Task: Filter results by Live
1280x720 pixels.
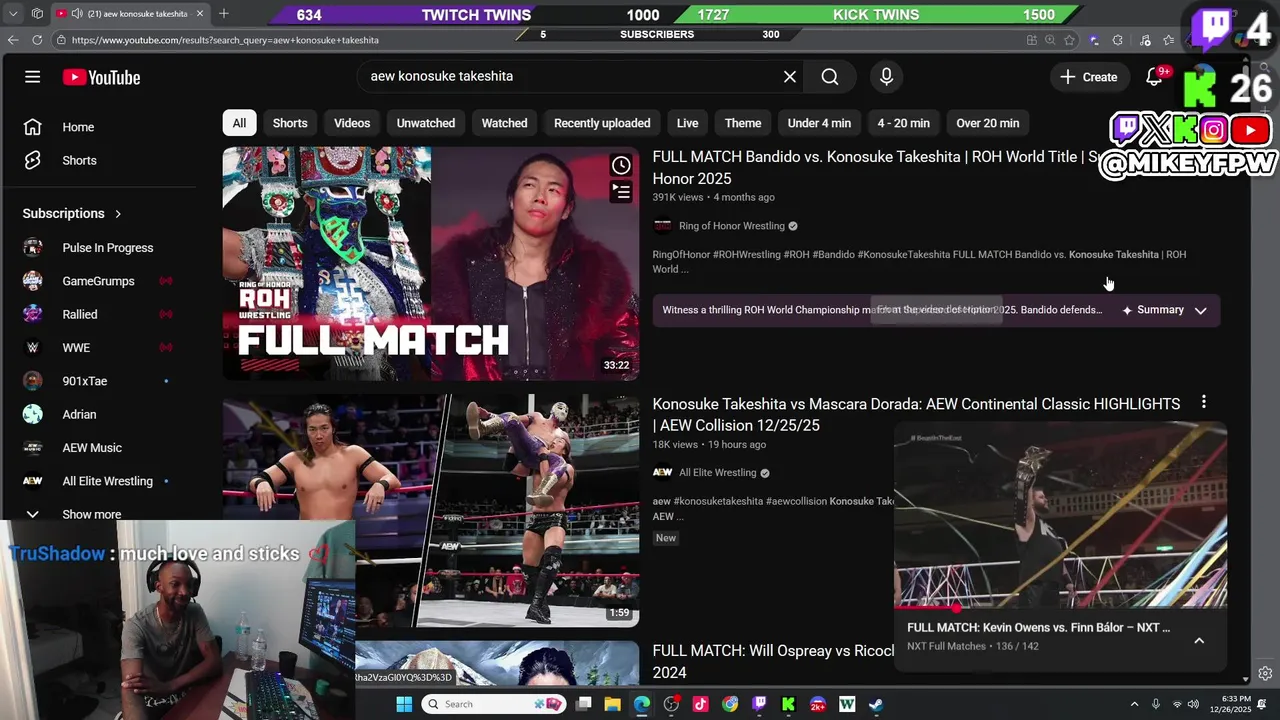Action: tap(687, 123)
